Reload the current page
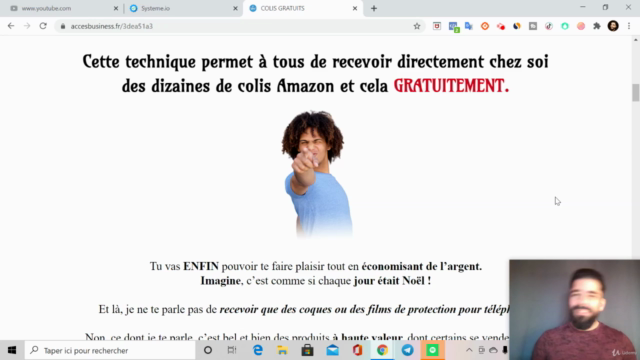This screenshot has height=360, width=640. point(43,26)
